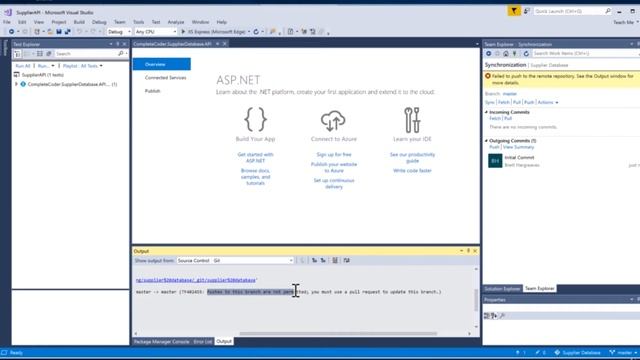Click Push link under Outgoing Commits
Image resolution: width=640 pixels, height=360 pixels.
[x=494, y=147]
